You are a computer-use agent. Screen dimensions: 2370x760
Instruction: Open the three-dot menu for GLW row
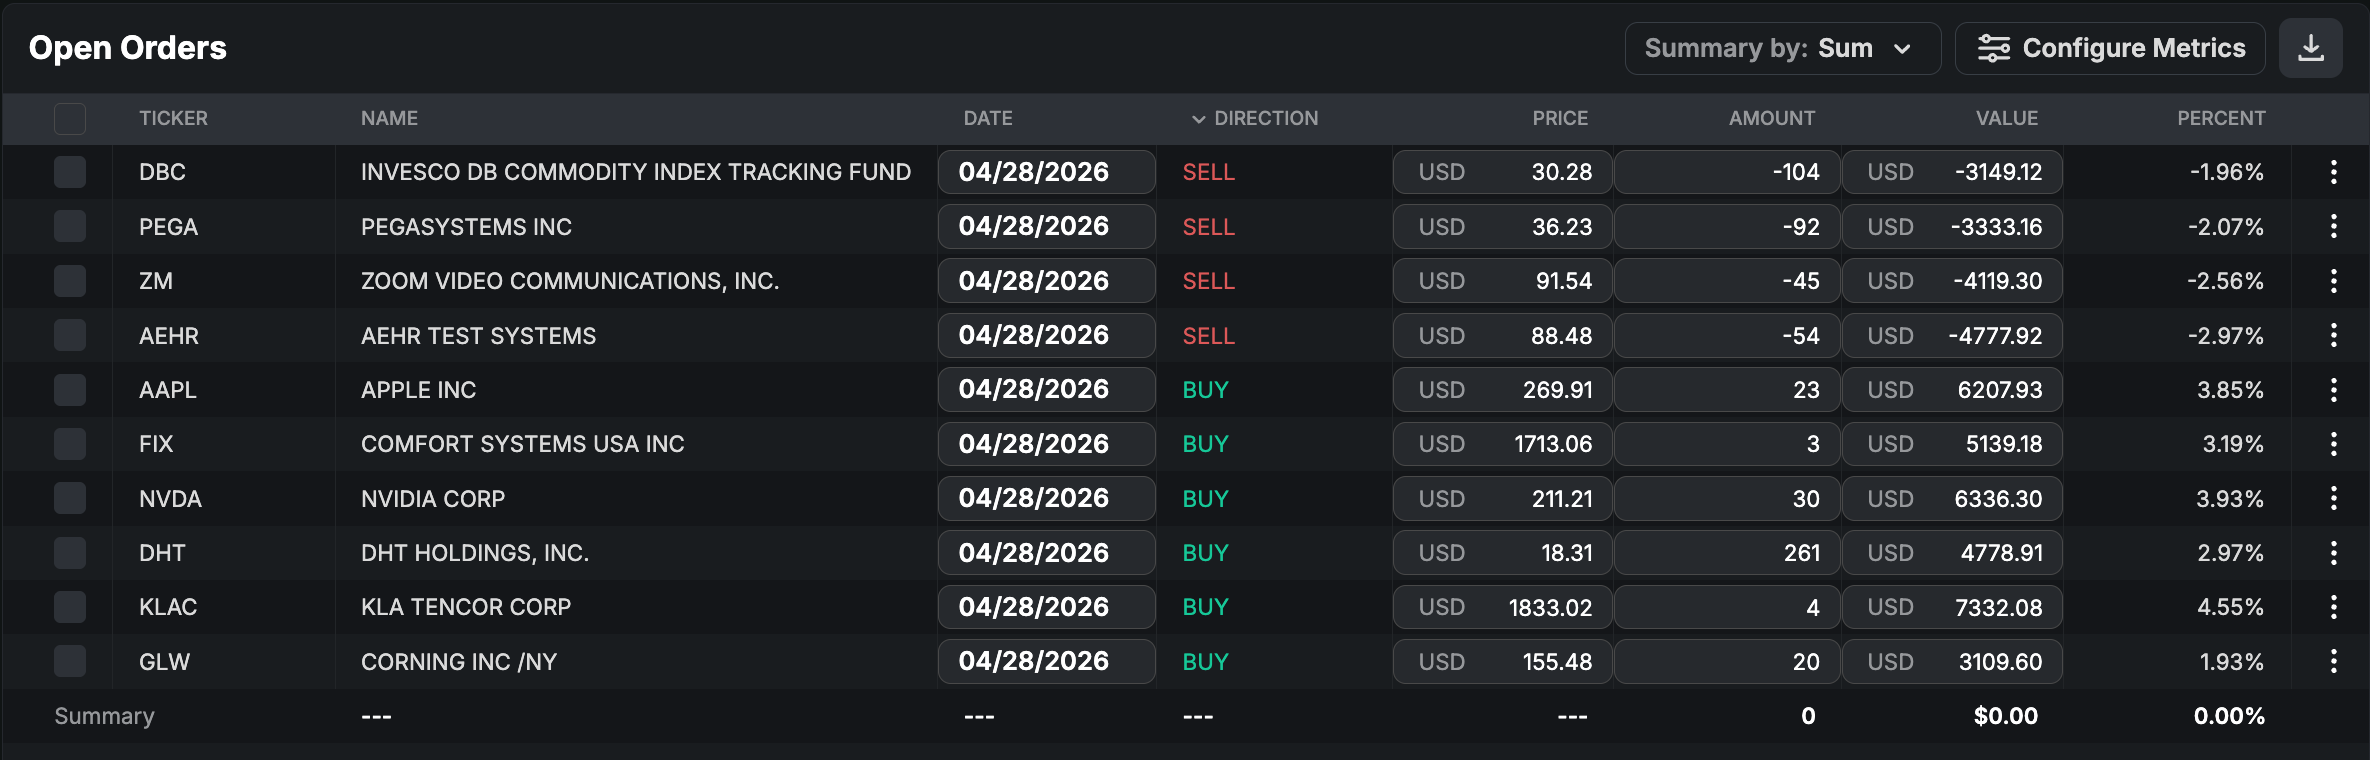(2333, 661)
